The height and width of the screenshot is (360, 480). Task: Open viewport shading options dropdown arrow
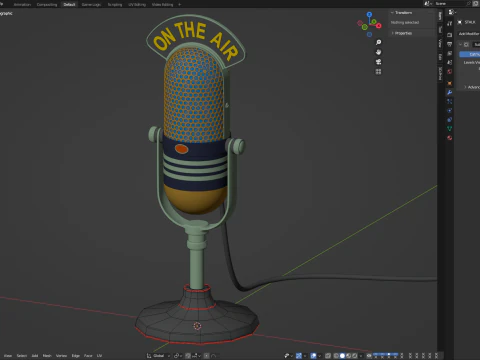pyautogui.click(x=361, y=356)
